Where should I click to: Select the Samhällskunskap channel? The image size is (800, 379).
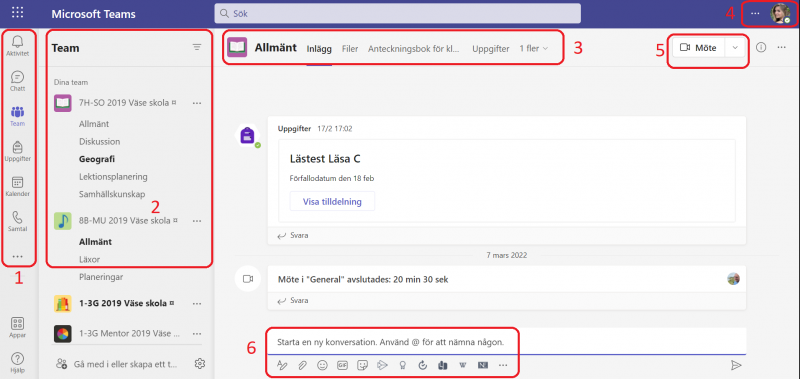pyautogui.click(x=112, y=194)
